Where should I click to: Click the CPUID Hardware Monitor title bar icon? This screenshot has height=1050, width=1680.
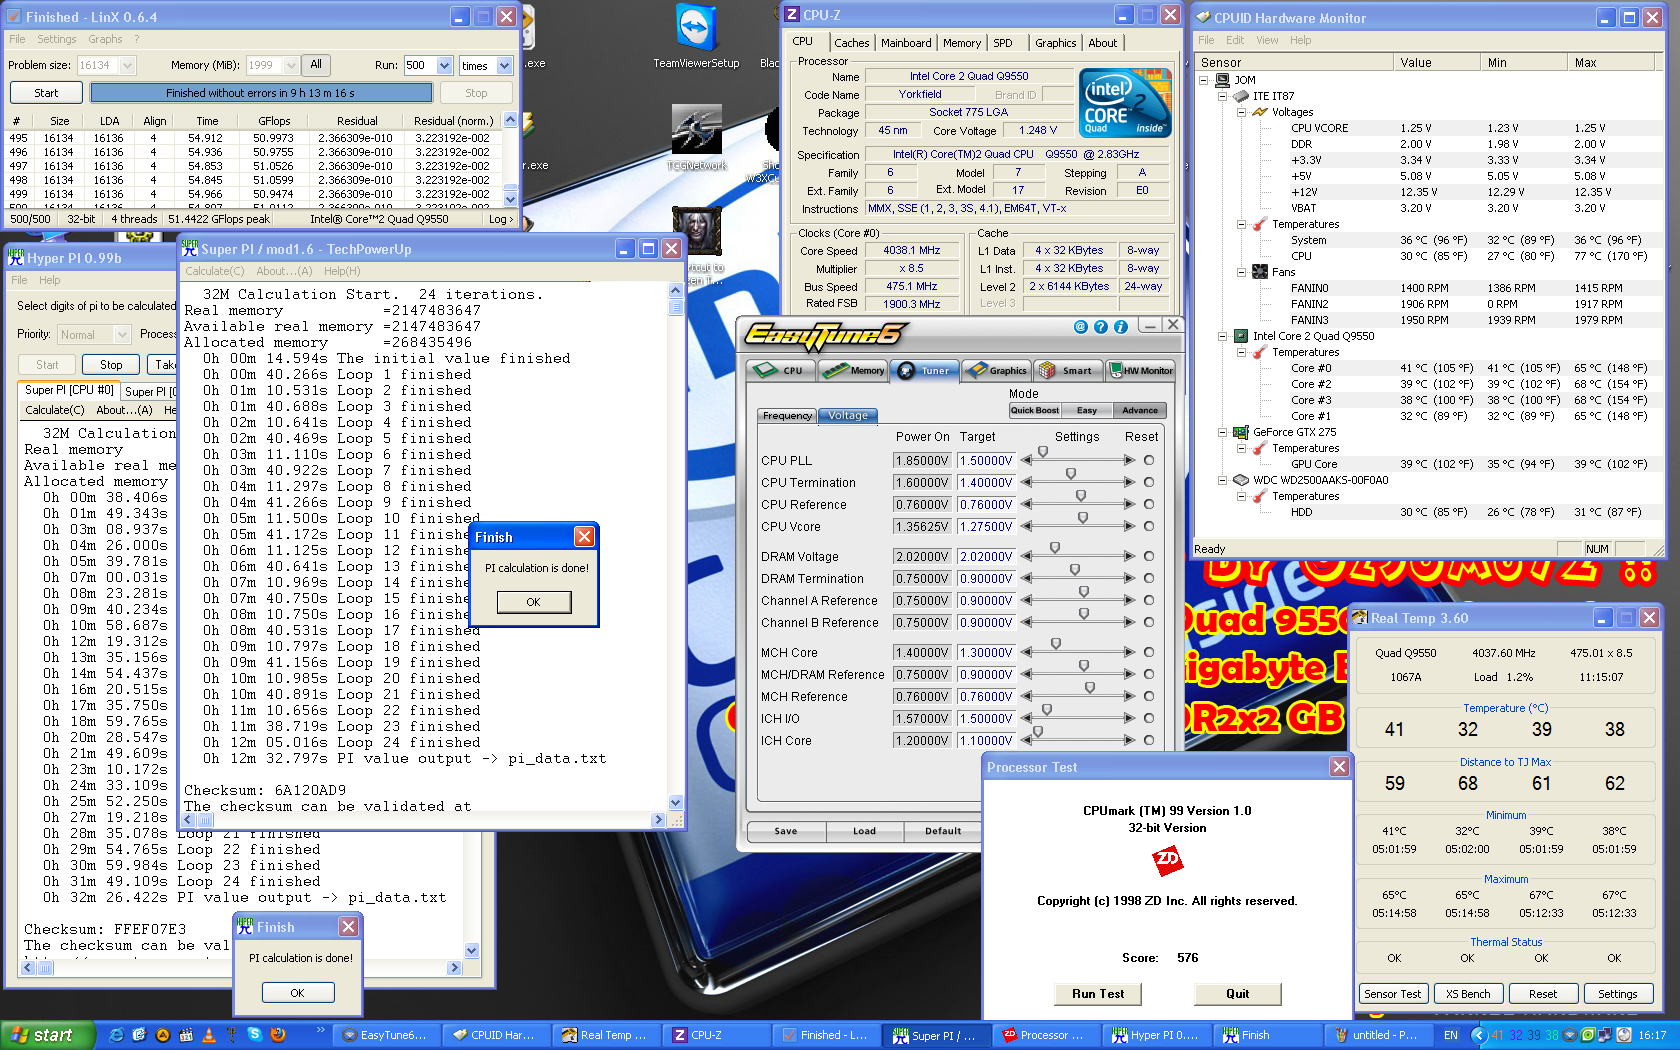(1202, 17)
